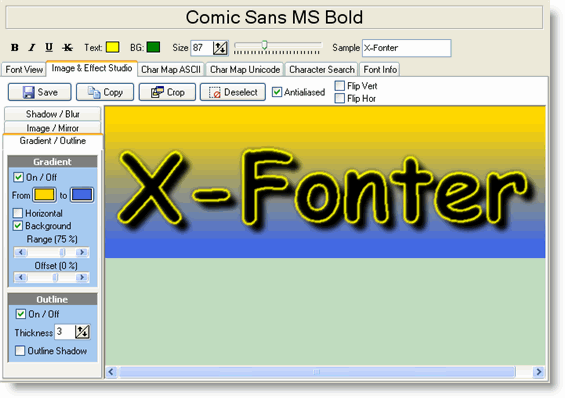Click the Offset slider thumb

point(55,277)
